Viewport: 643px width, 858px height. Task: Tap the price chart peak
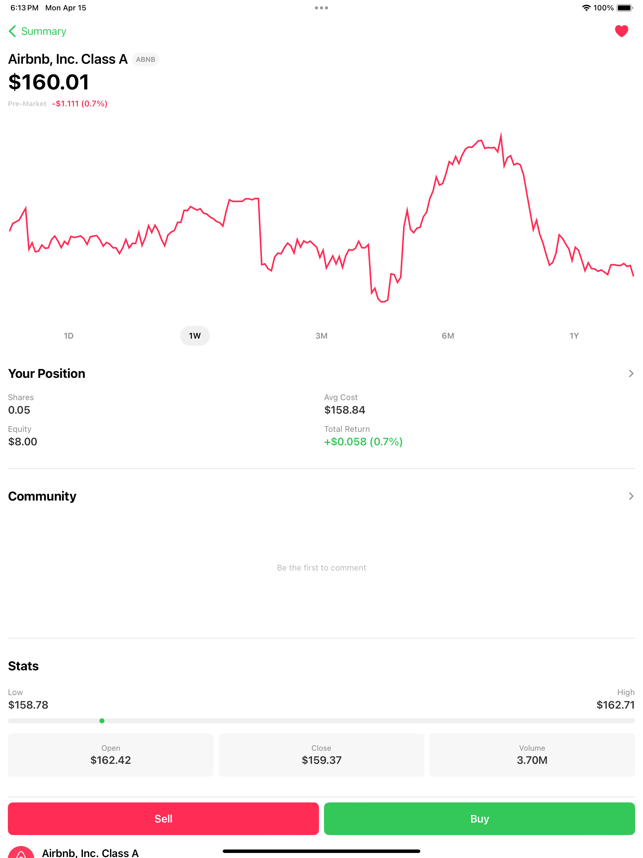coord(501,135)
